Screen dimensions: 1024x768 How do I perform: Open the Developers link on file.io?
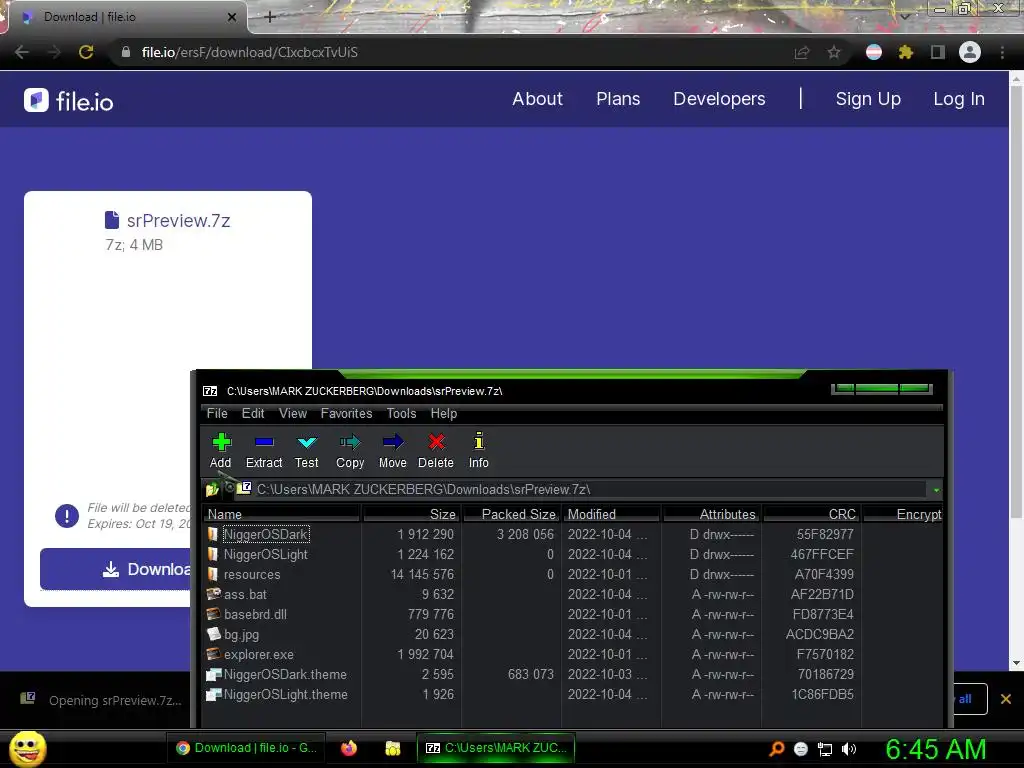pyautogui.click(x=719, y=99)
